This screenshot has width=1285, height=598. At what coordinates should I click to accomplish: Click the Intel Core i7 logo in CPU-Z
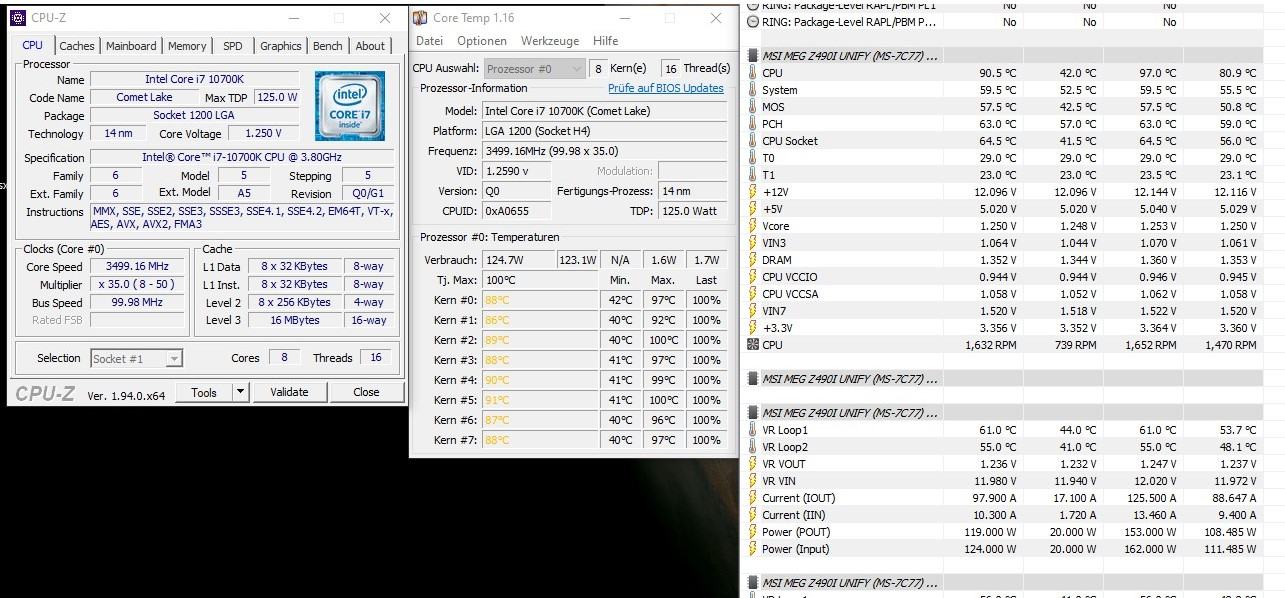(350, 105)
